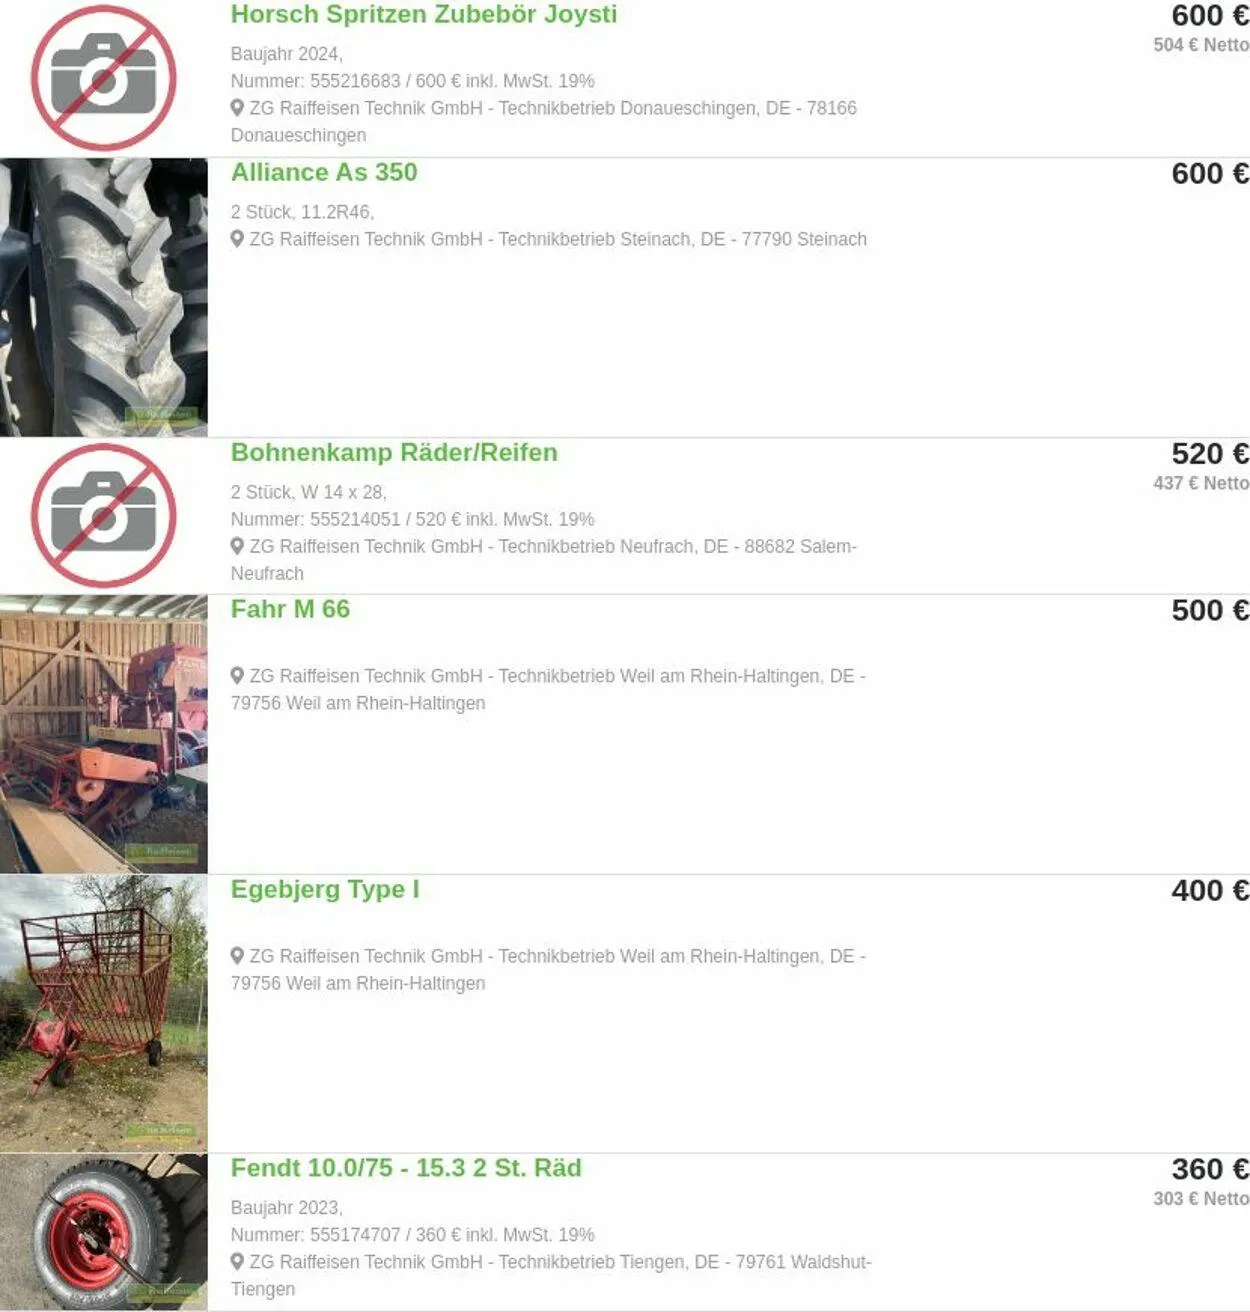Click location pin icon beside Technikbetrieb Neufrach
Screen dimensions: 1250x1312
tap(237, 545)
